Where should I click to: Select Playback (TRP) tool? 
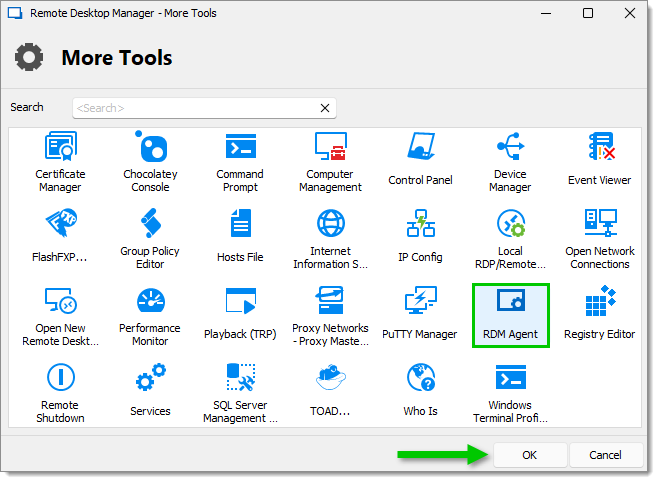[240, 315]
